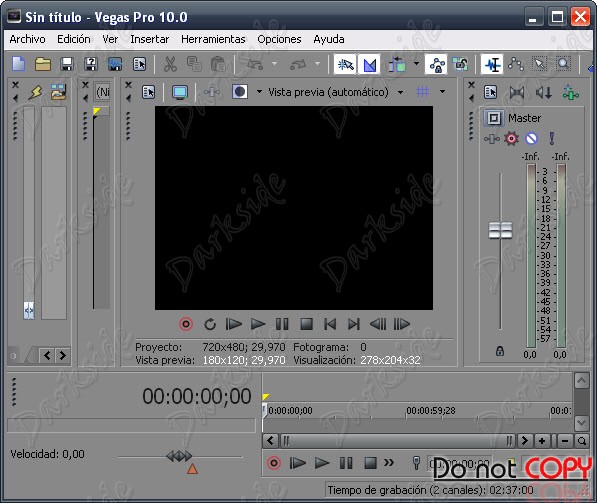Click the playback rate Velocidad slider
The width and height of the screenshot is (597, 503).
click(x=180, y=457)
